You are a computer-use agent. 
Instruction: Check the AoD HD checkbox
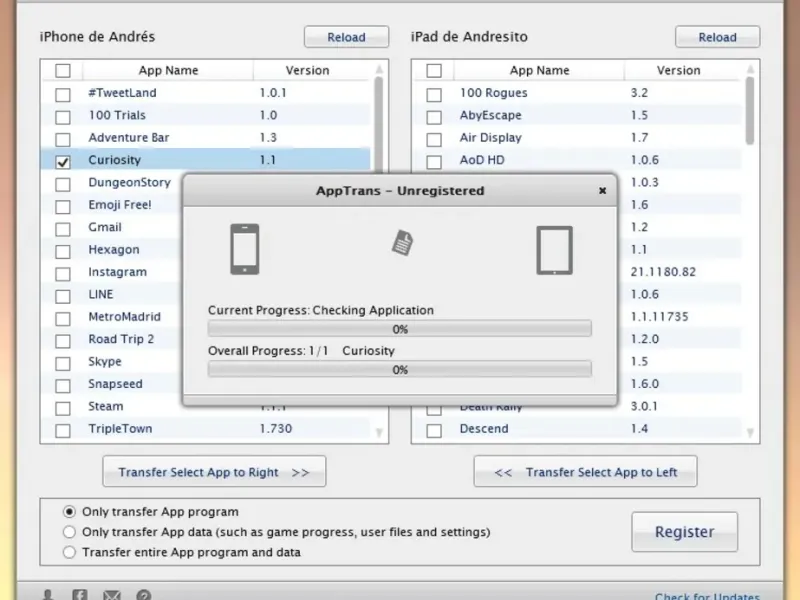tap(434, 162)
